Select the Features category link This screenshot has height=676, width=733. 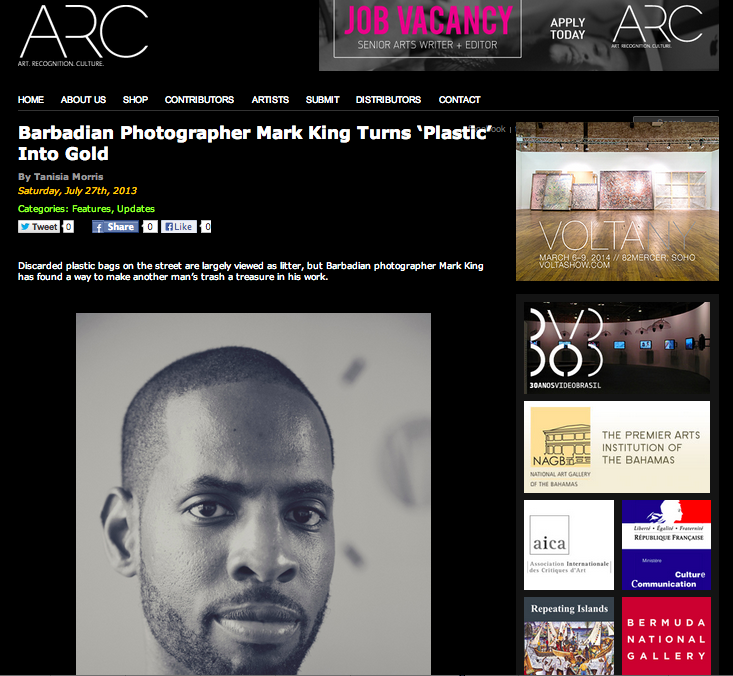click(x=91, y=209)
